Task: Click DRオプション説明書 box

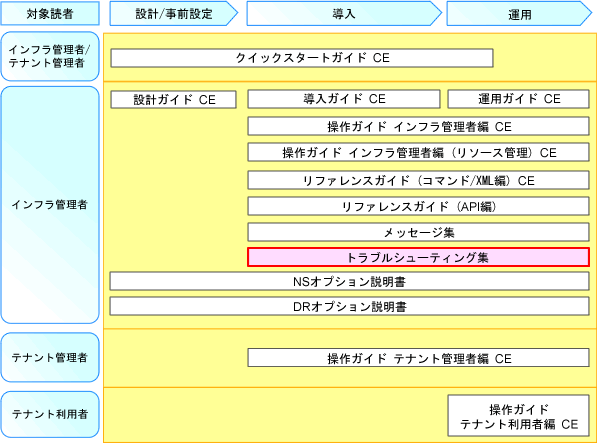Action: click(x=350, y=306)
